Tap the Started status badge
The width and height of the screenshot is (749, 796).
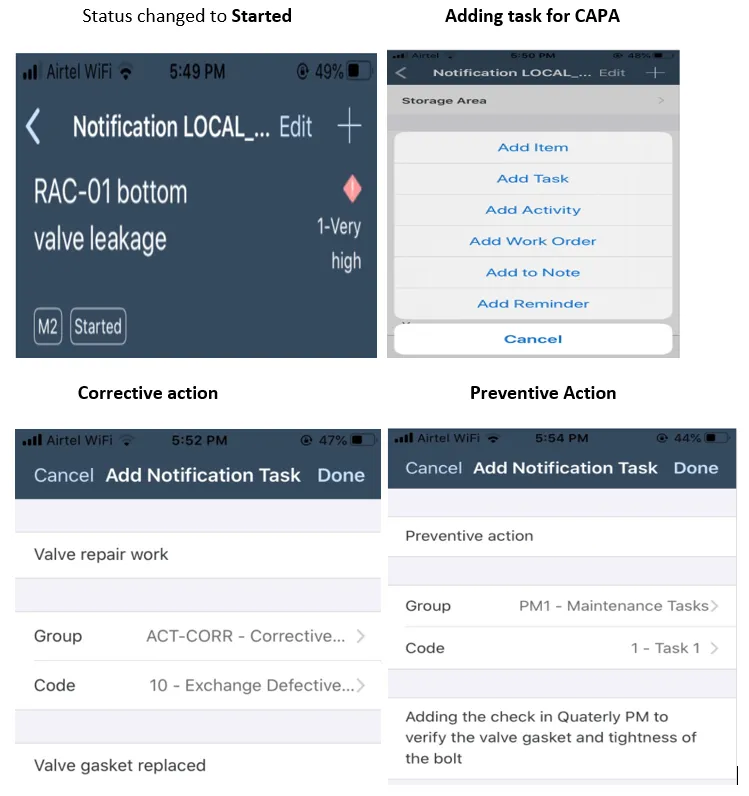[x=98, y=326]
